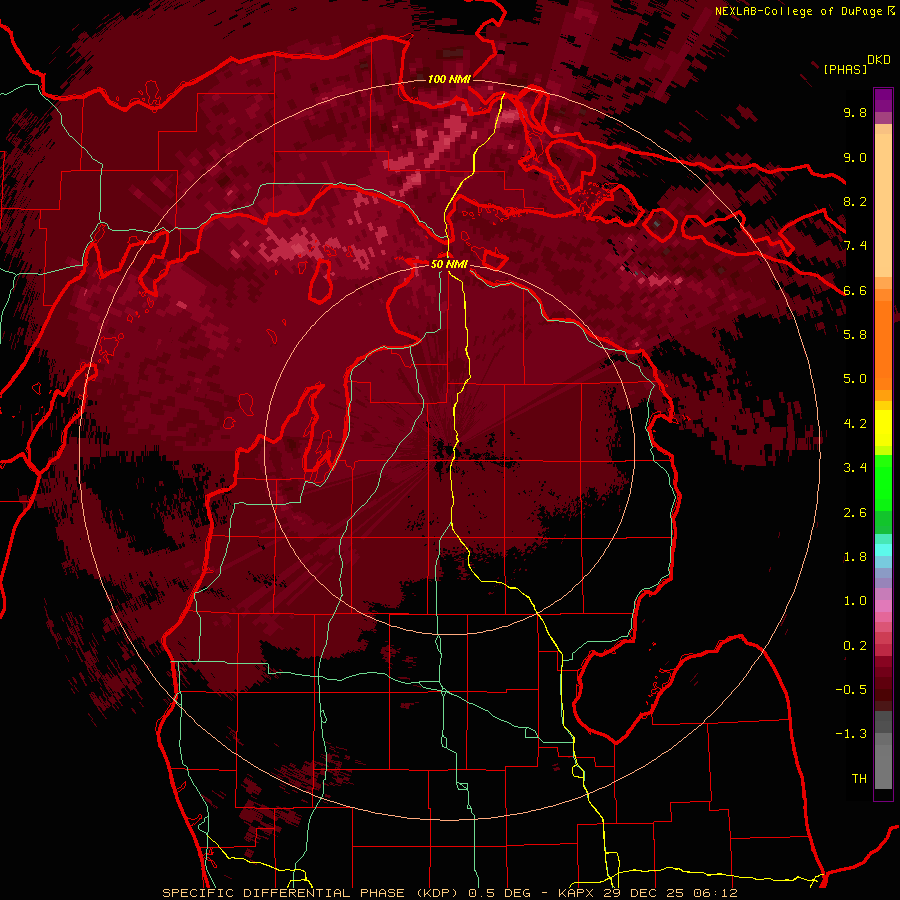
Task: Click the yellow segment of the color bar
Action: coord(883,428)
